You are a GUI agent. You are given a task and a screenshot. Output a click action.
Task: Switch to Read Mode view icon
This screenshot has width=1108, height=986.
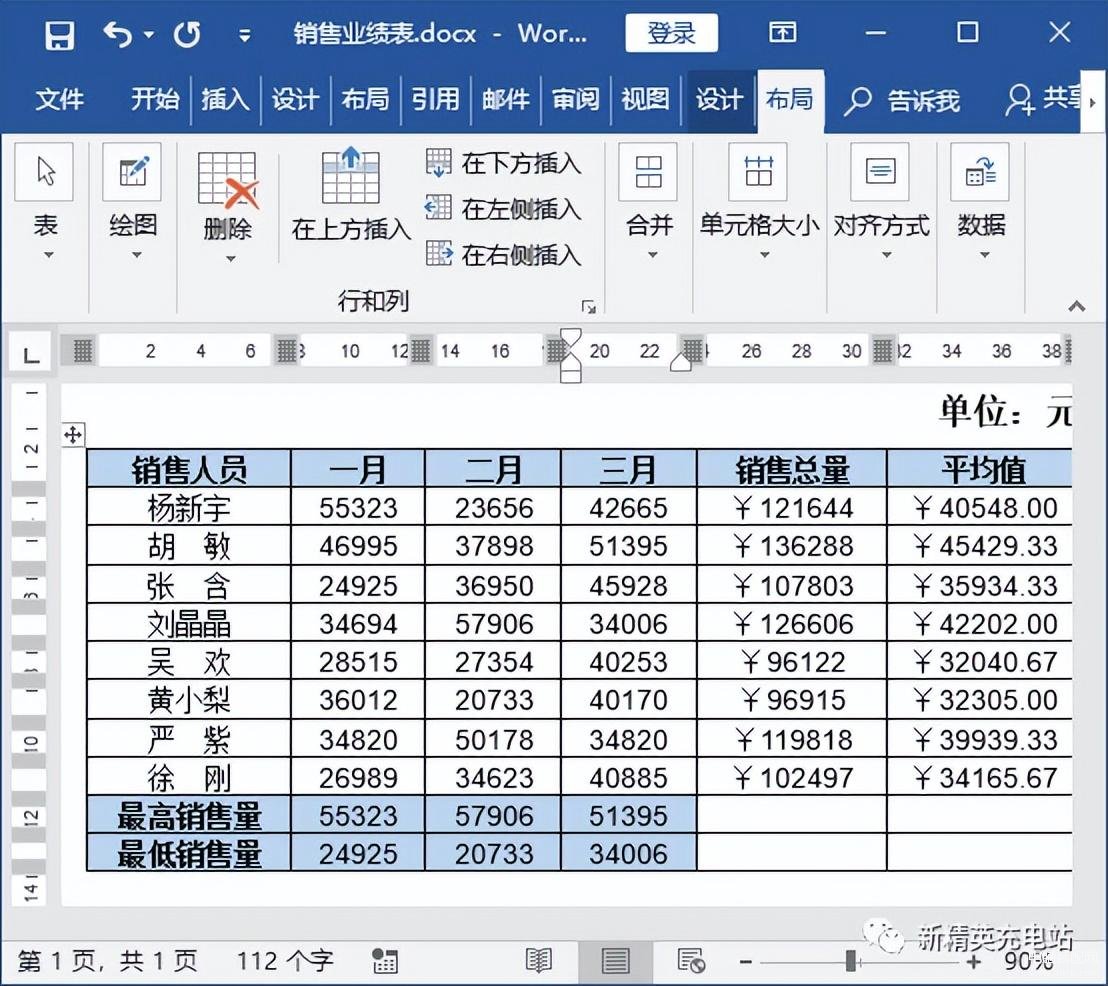click(x=539, y=961)
